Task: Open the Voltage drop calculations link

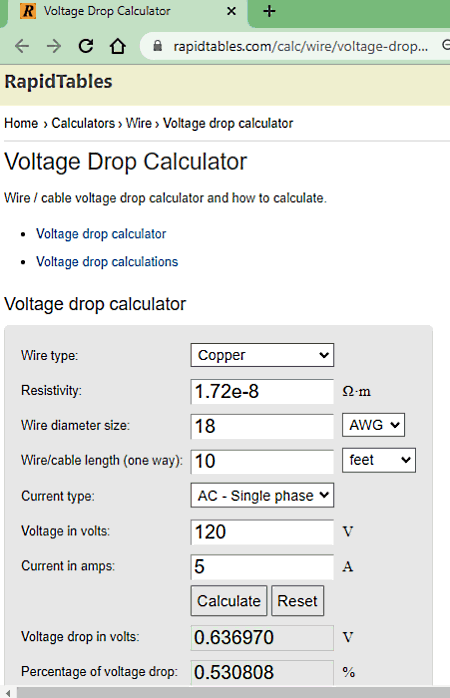Action: pyautogui.click(x=107, y=261)
